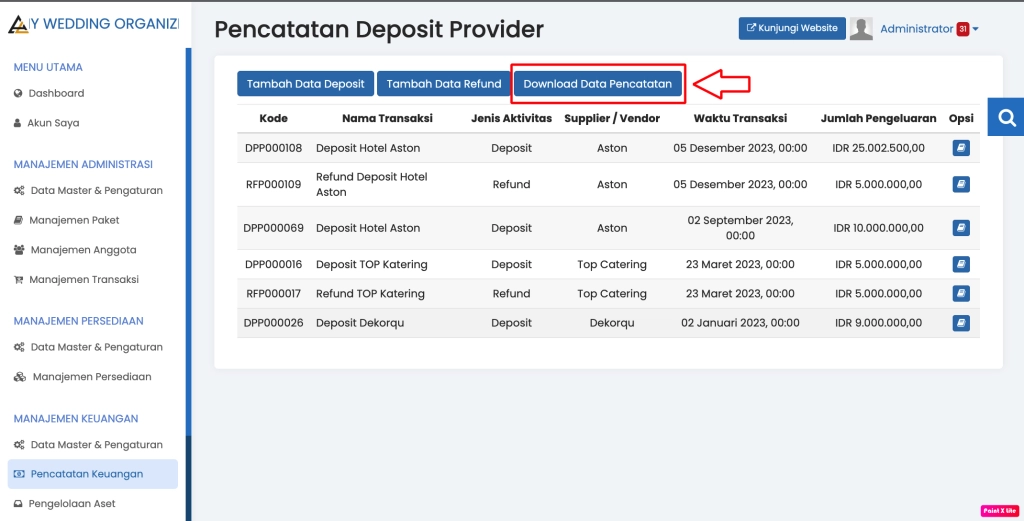The width and height of the screenshot is (1024, 521).
Task: Open detail icon for DPP000016 row
Action: click(960, 264)
